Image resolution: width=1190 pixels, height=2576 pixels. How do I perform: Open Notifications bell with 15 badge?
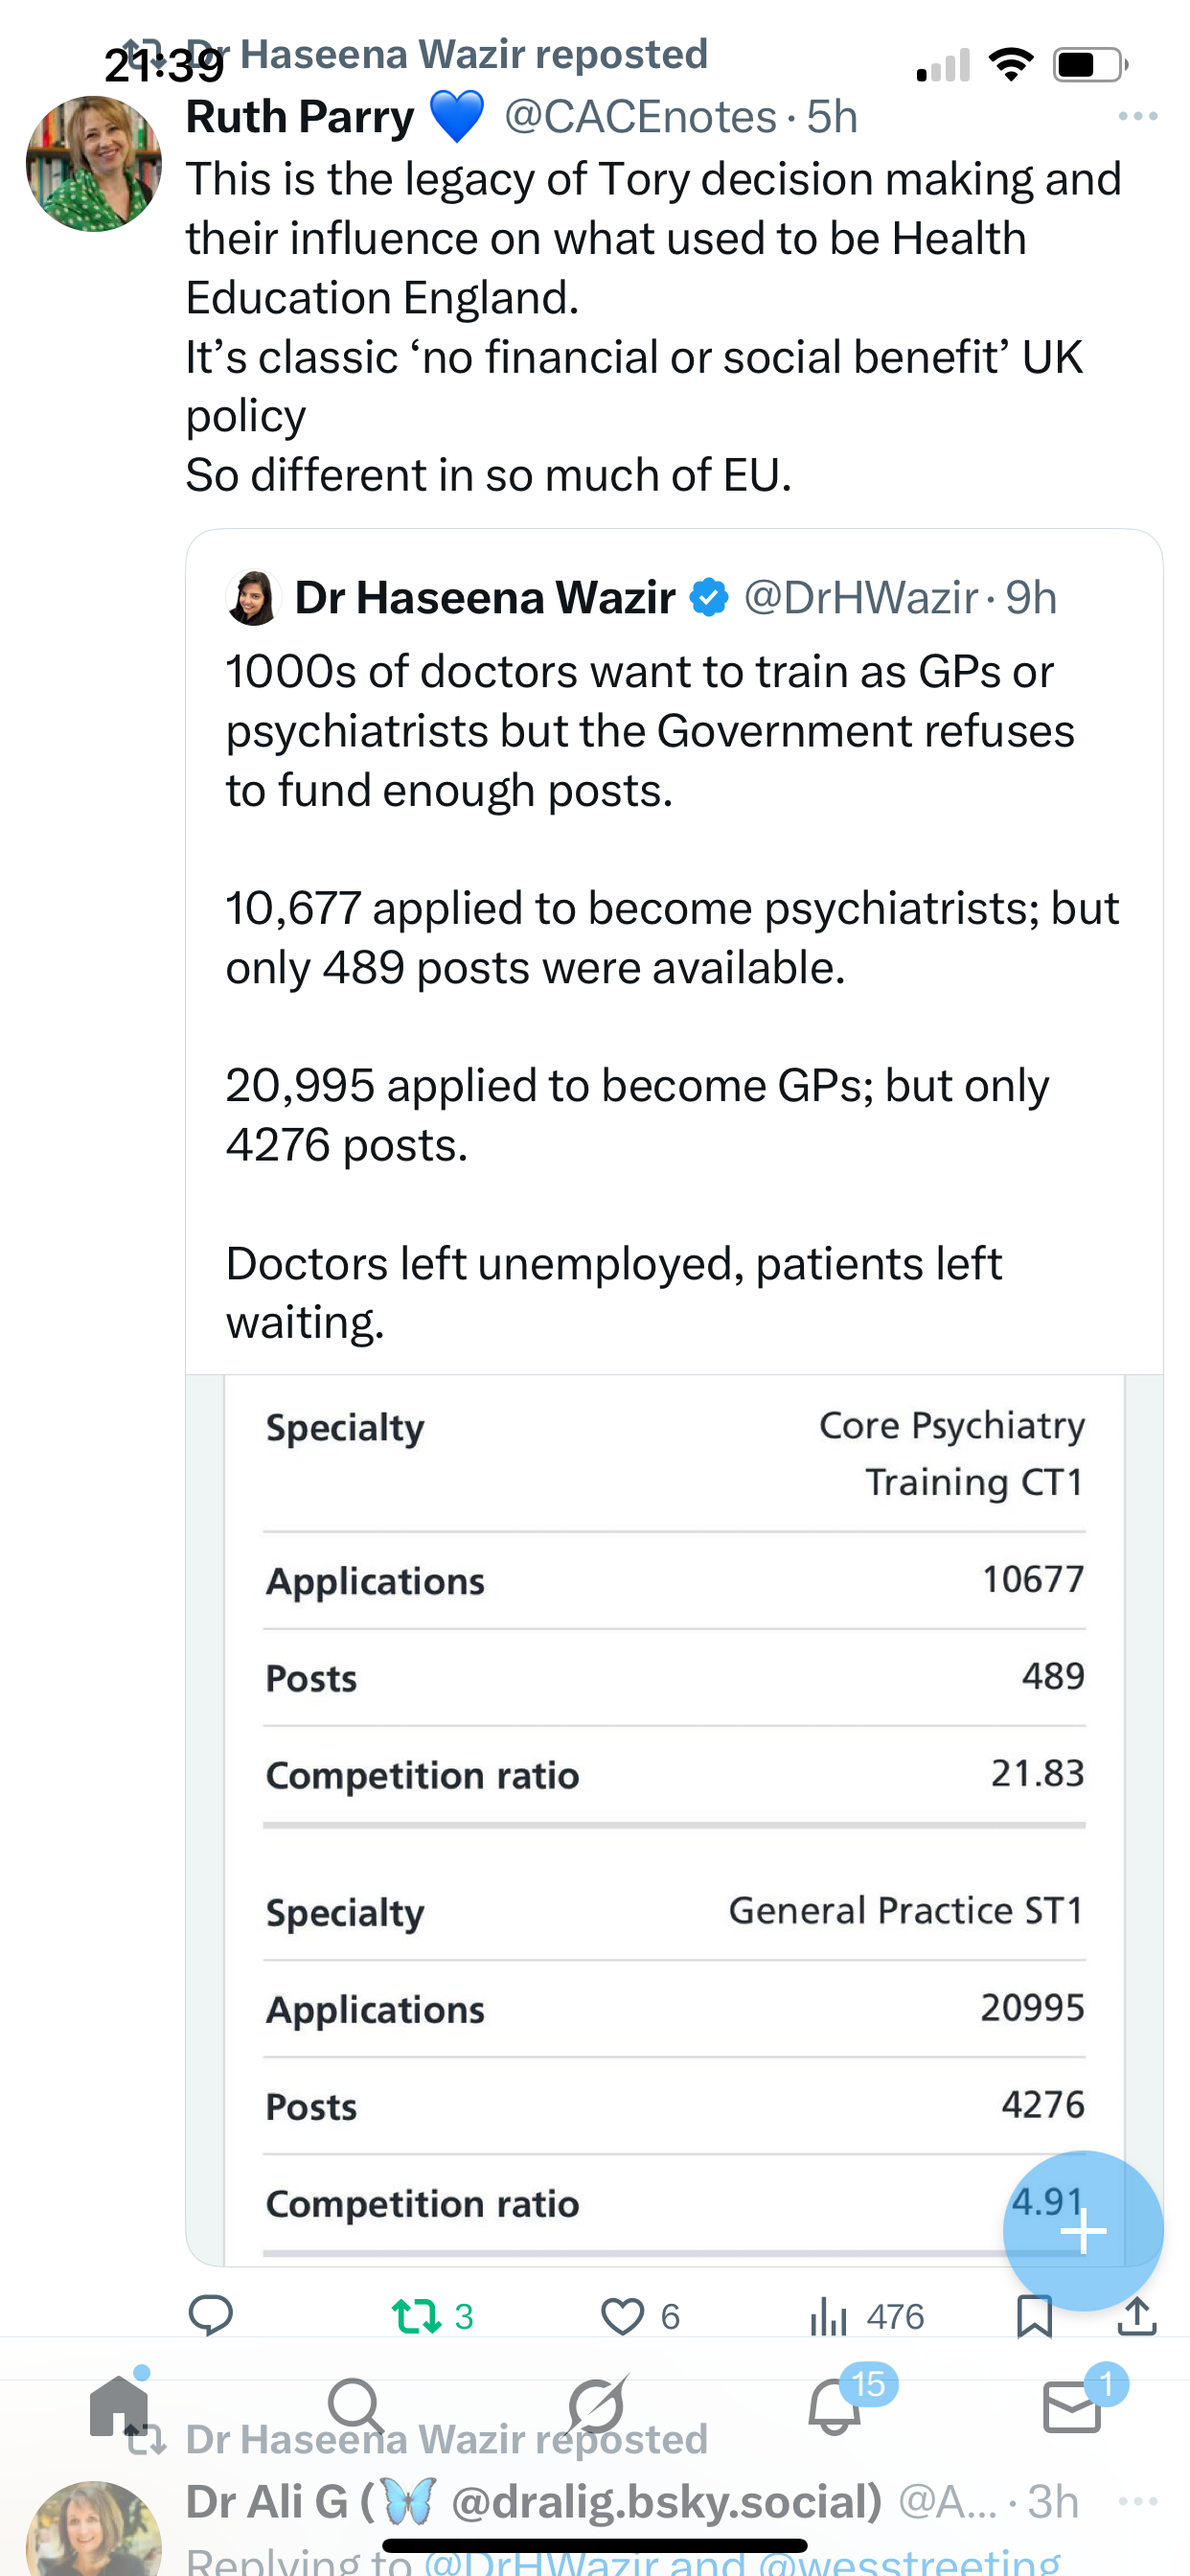click(835, 2407)
